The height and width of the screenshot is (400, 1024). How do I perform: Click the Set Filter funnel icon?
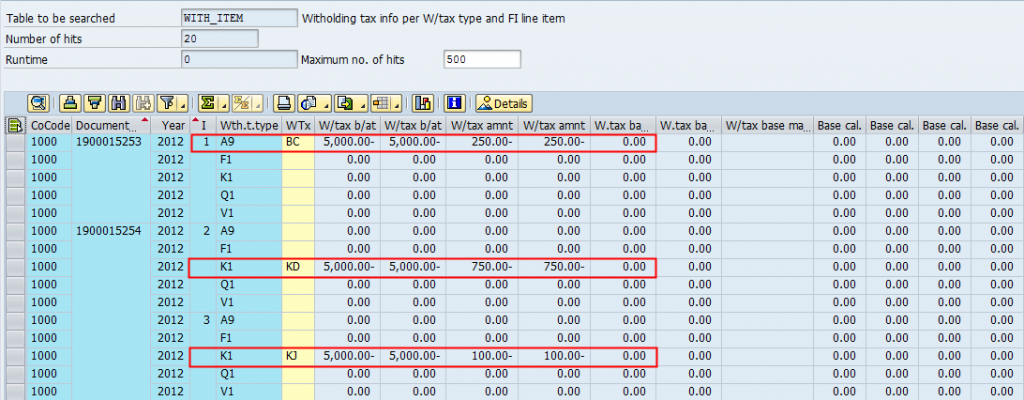(x=168, y=103)
